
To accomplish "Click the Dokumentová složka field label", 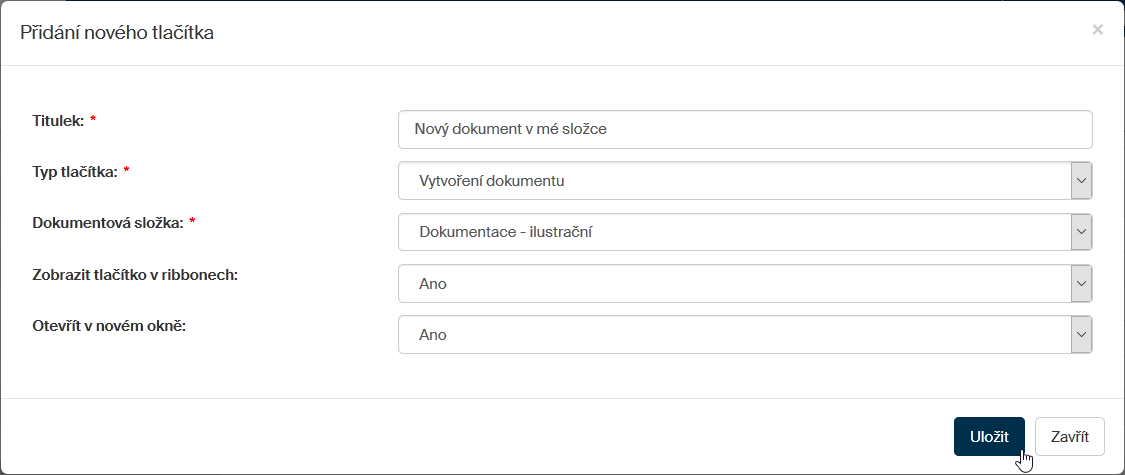I will coord(108,223).
